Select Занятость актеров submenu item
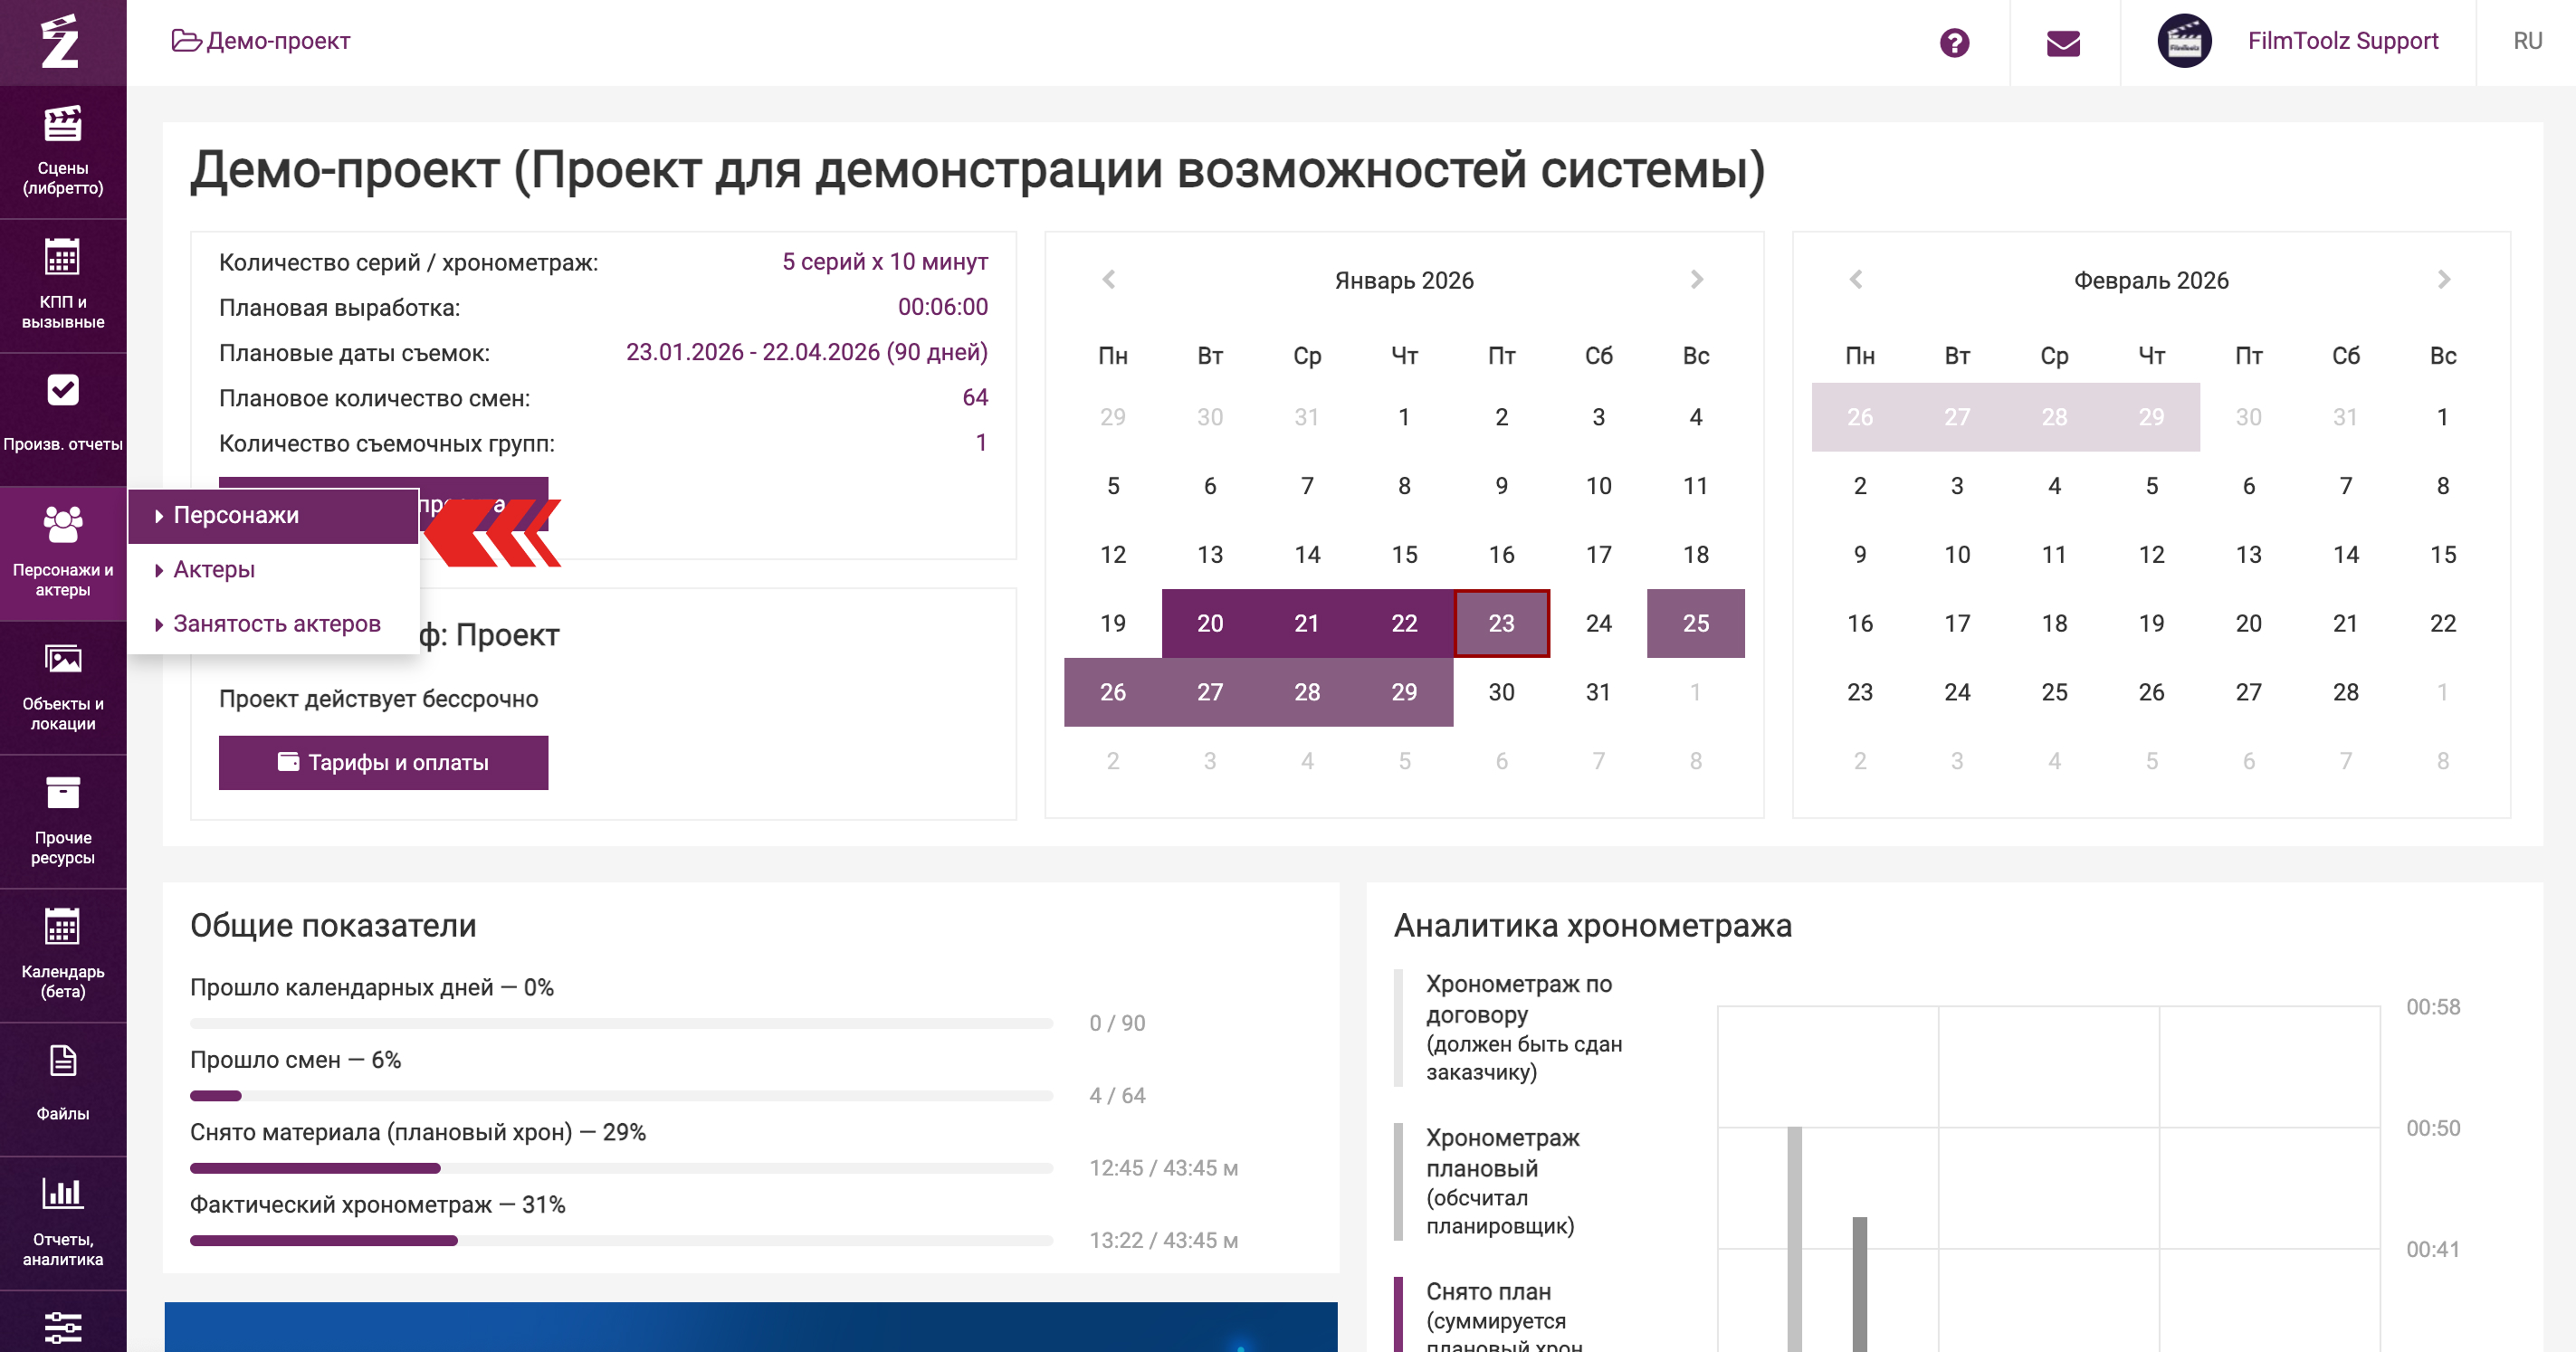This screenshot has height=1352, width=2576. [276, 623]
